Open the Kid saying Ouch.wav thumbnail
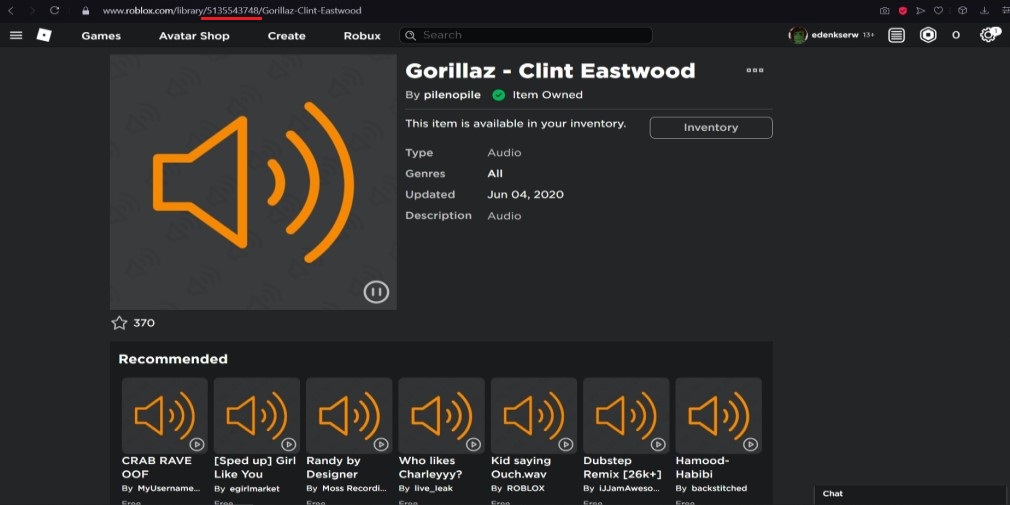Image resolution: width=1010 pixels, height=505 pixels. pyautogui.click(x=533, y=415)
